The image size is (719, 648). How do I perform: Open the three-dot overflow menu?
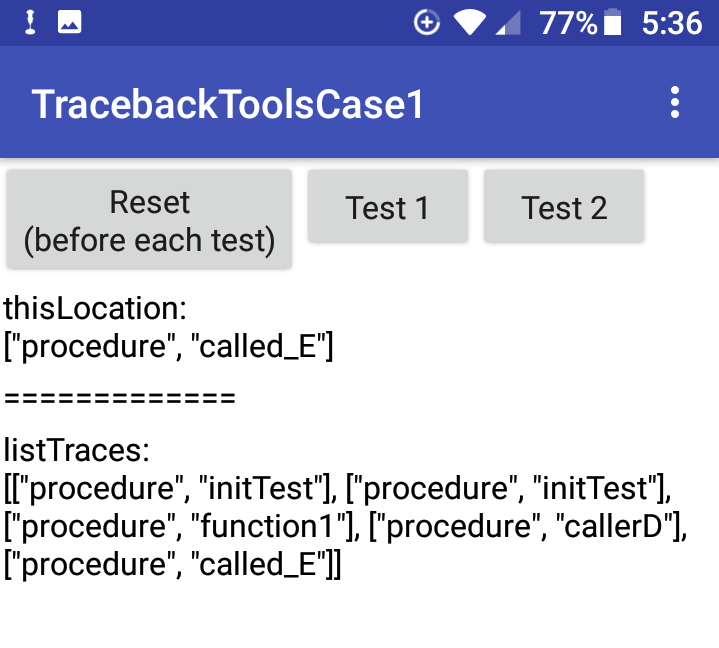coord(675,103)
